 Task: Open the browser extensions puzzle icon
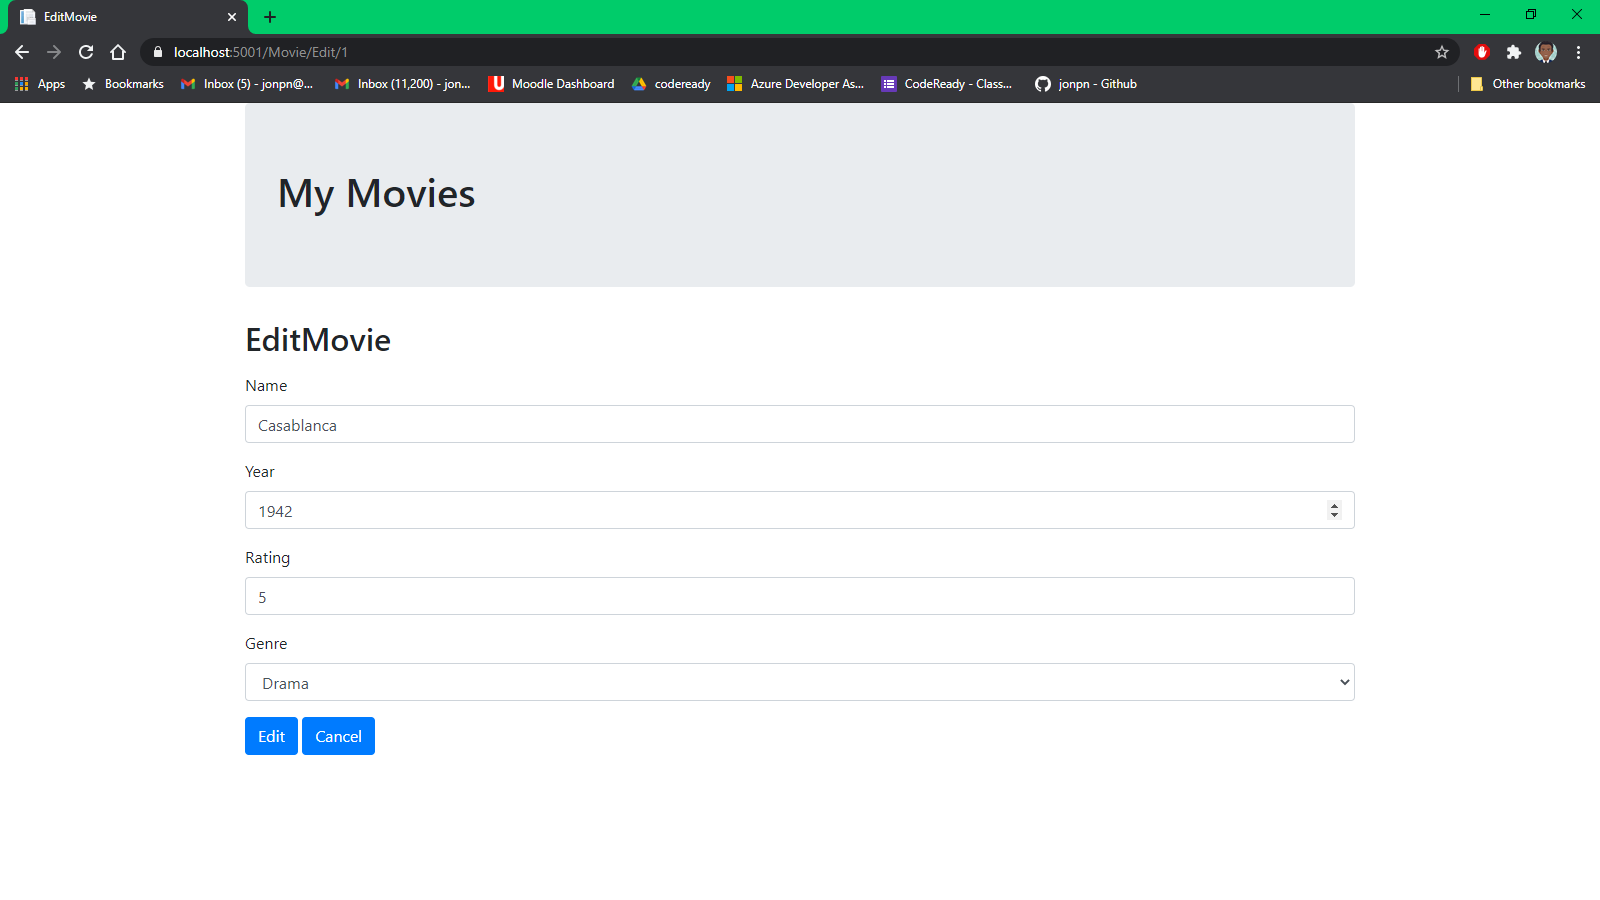point(1515,52)
